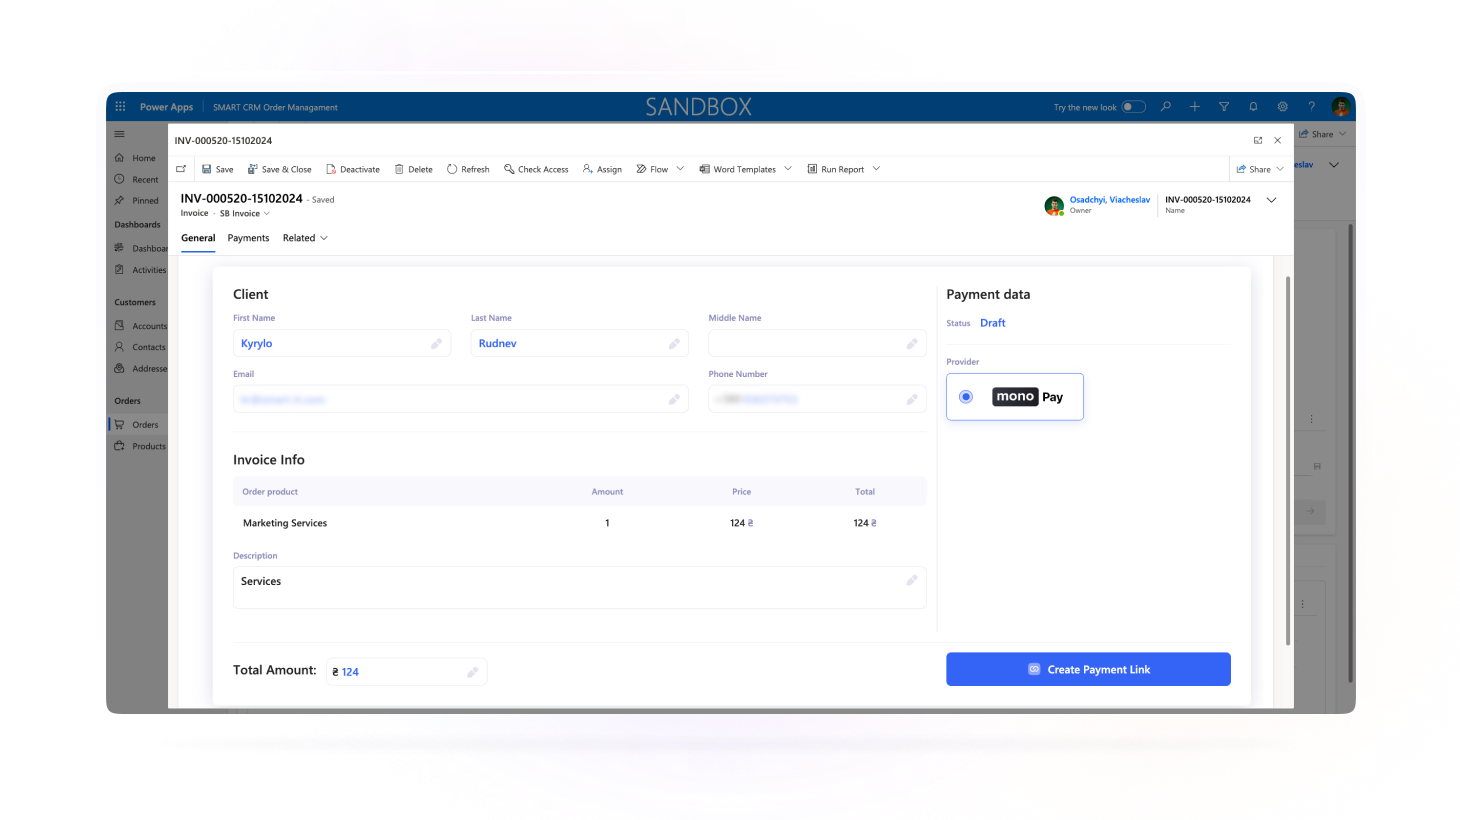The image size is (1460, 820).
Task: Click the Assign person icon
Action: (588, 169)
